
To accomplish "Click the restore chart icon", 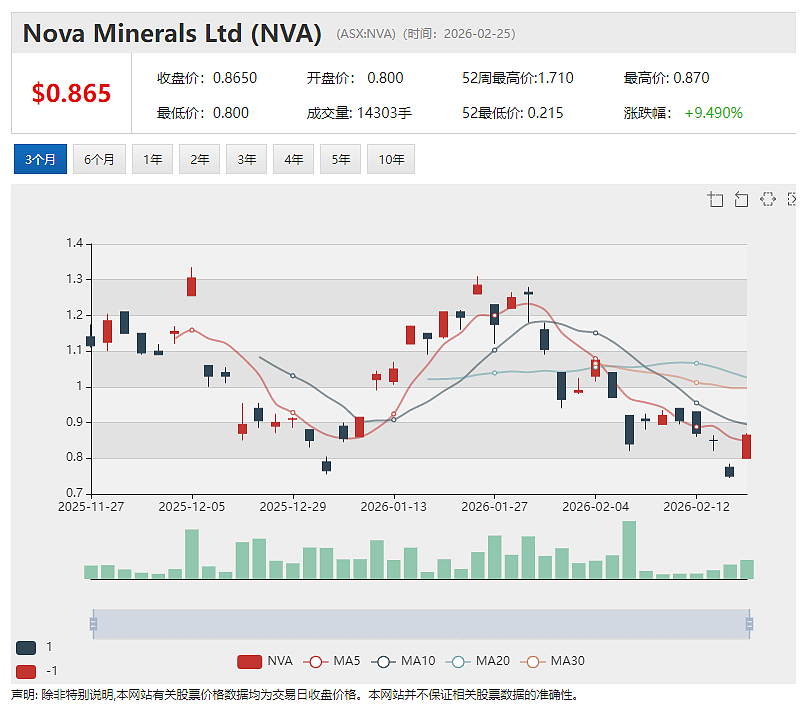I will click(x=768, y=199).
